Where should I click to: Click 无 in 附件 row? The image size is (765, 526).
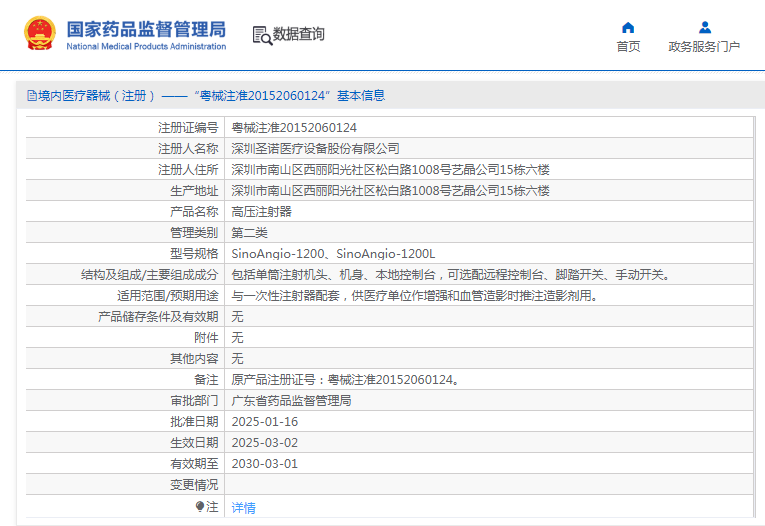237,338
